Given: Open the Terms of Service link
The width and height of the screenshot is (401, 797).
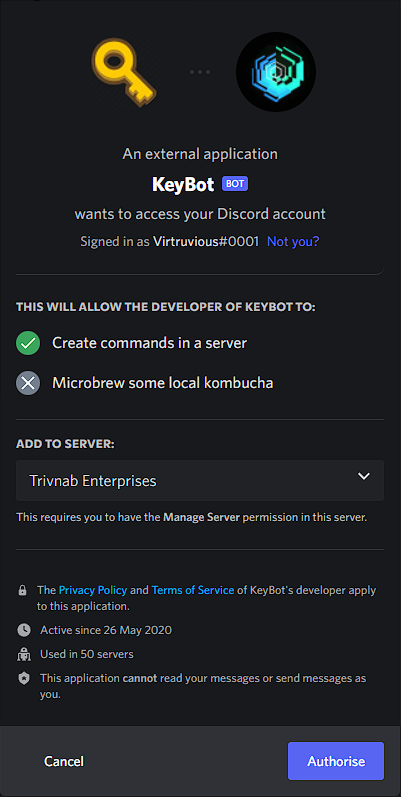Looking at the screenshot, I should coord(193,590).
